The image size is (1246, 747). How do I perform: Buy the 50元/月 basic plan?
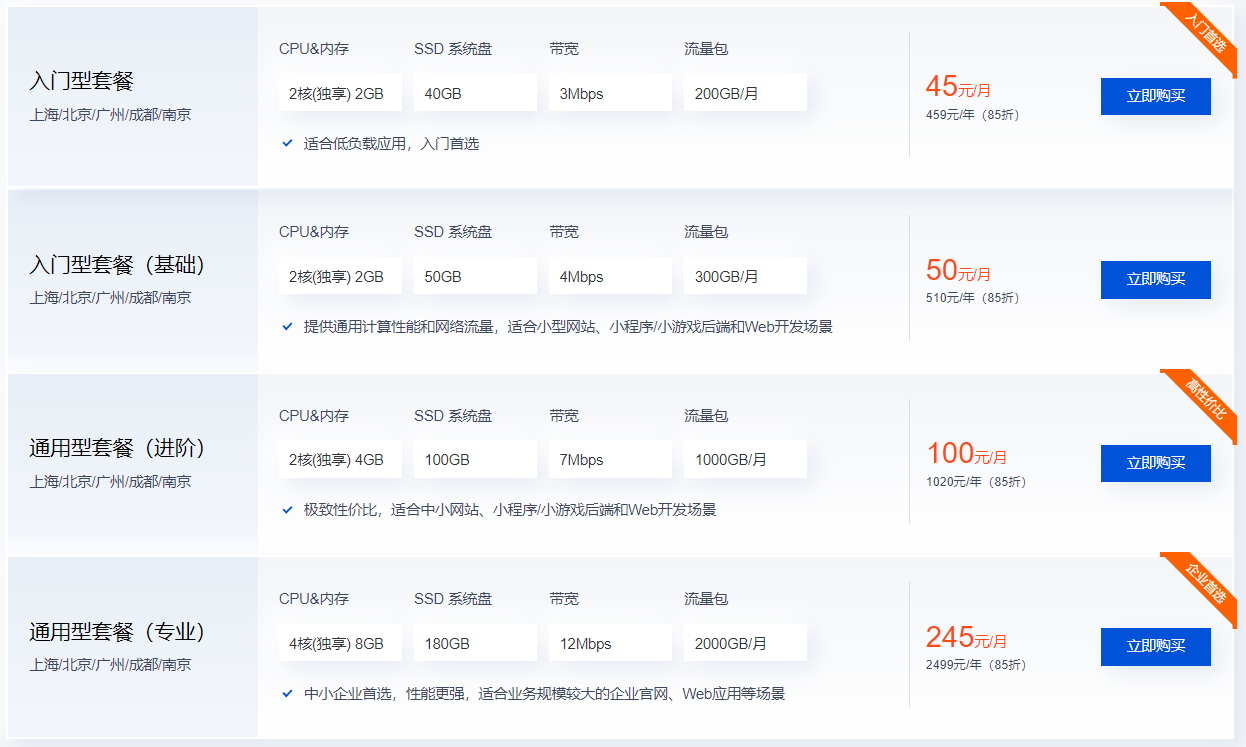[x=1155, y=279]
